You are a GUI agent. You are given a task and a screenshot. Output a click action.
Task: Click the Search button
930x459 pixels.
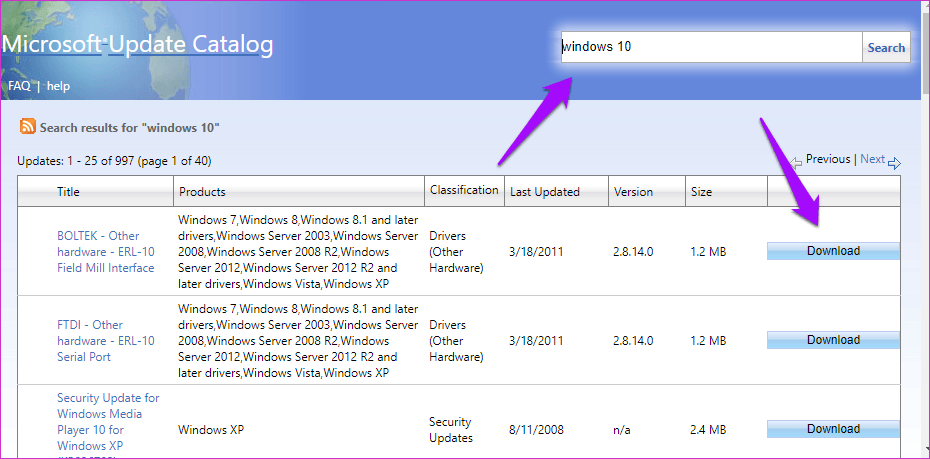(886, 47)
